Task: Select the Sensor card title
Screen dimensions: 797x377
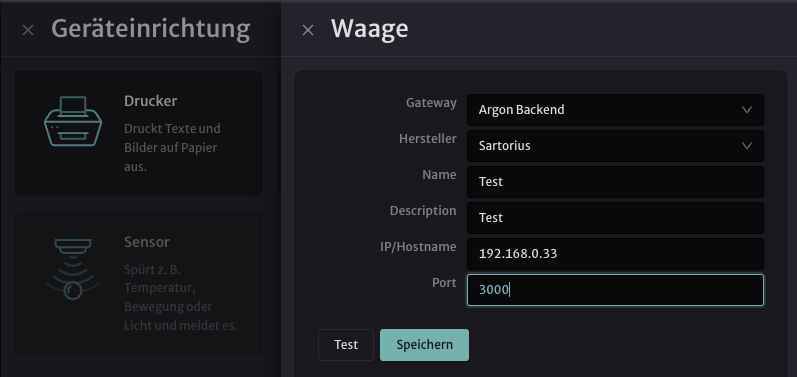Action: [x=147, y=242]
